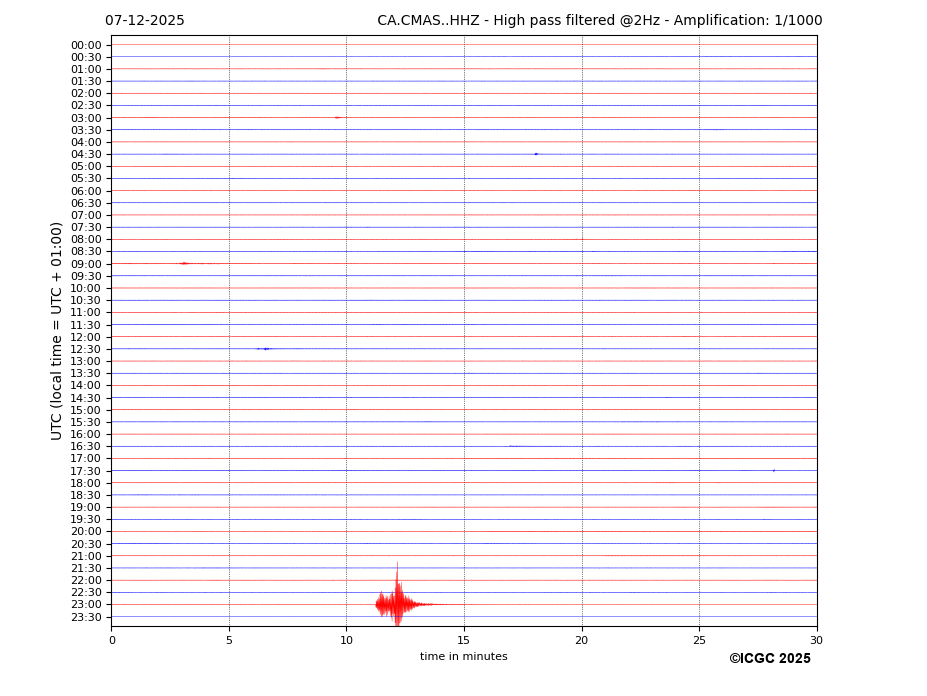The width and height of the screenshot is (927, 696).
Task: Click the 25 tick on the minutes axis
Action: click(x=699, y=639)
